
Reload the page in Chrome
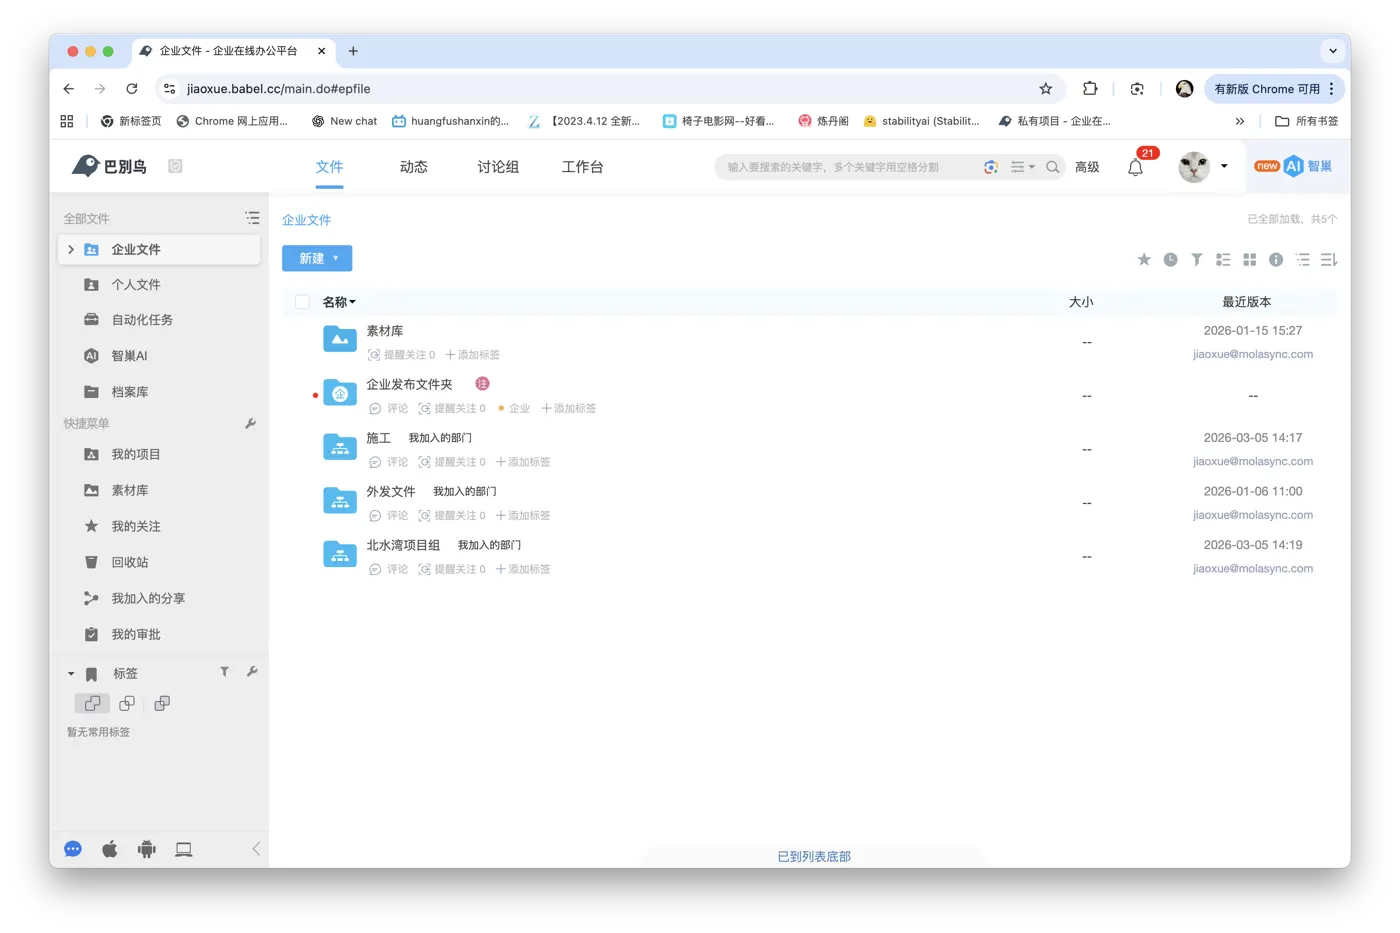[x=132, y=89]
